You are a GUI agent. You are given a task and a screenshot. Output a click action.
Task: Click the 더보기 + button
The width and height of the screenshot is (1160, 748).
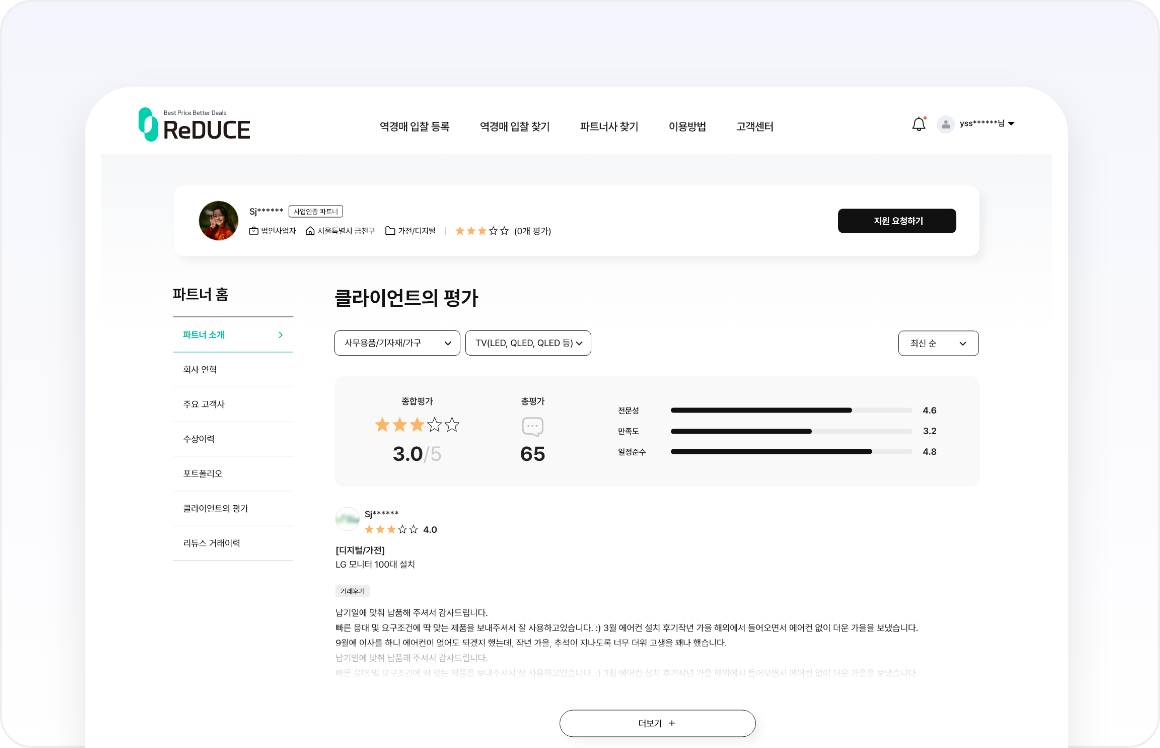657,723
